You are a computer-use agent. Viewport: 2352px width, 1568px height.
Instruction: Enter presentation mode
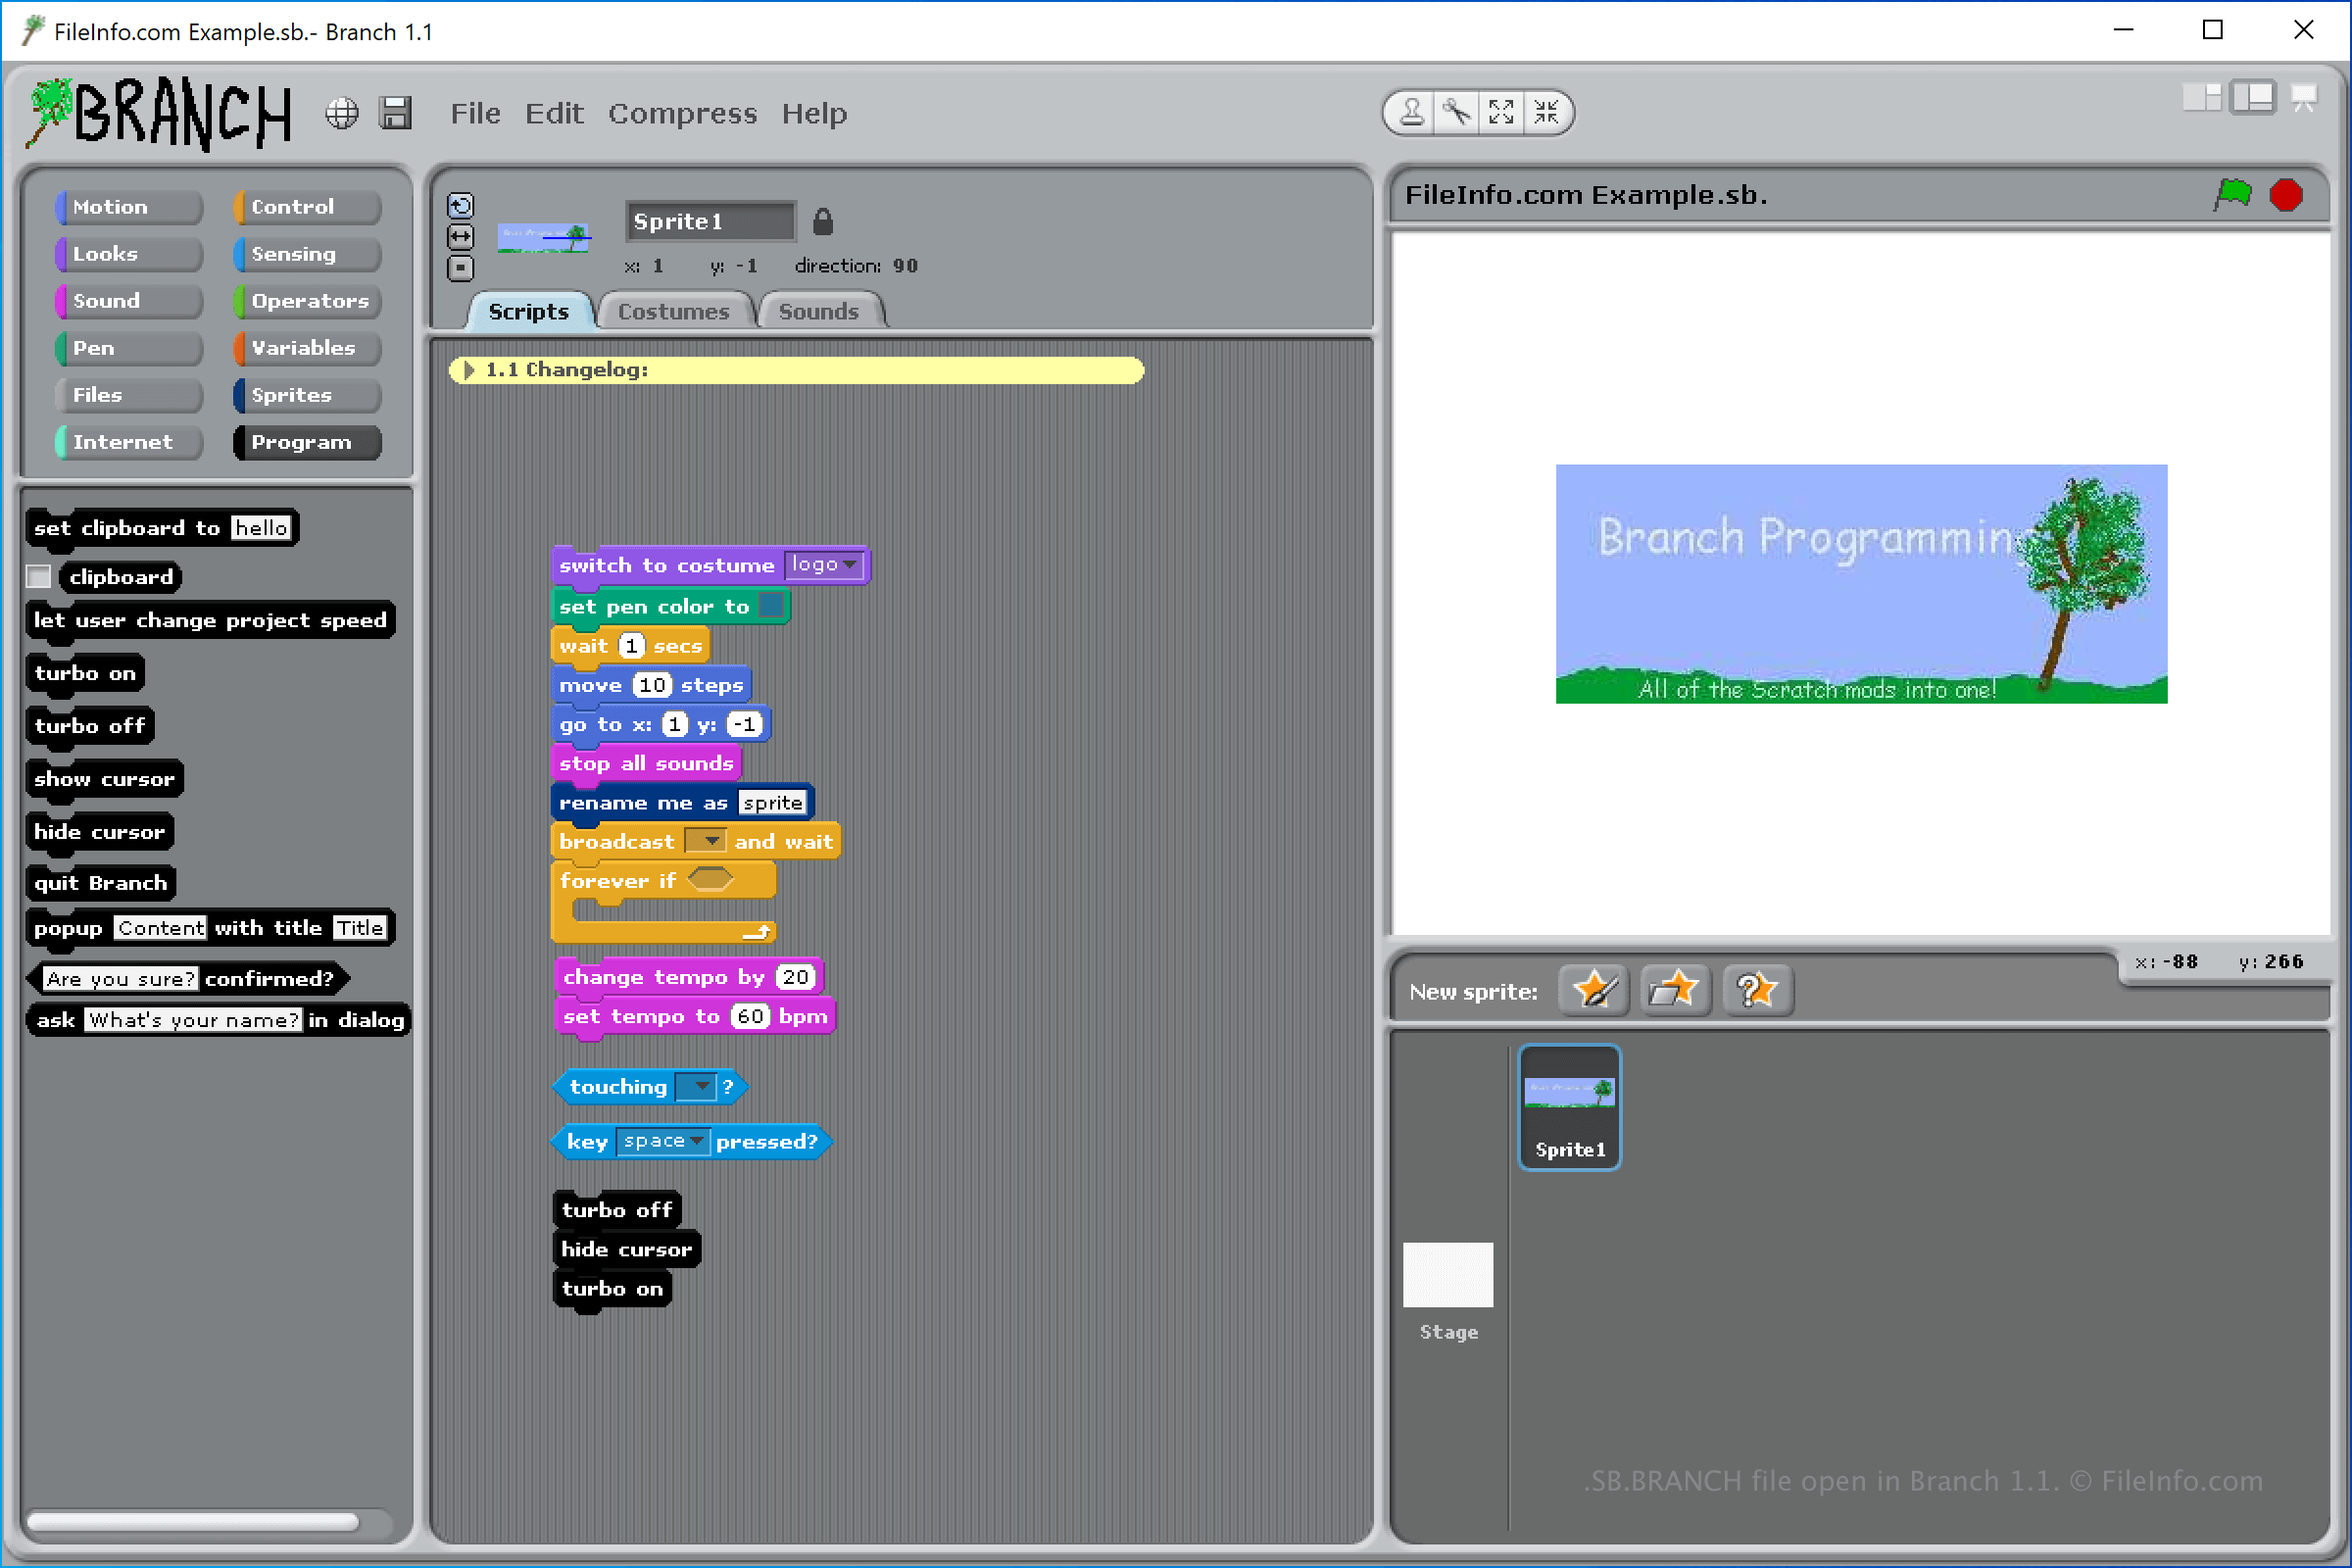(2304, 98)
